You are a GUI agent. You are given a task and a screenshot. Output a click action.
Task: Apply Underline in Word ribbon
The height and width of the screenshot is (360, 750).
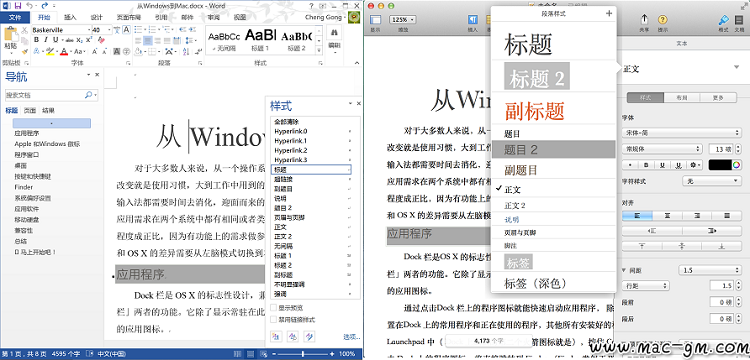point(55,40)
